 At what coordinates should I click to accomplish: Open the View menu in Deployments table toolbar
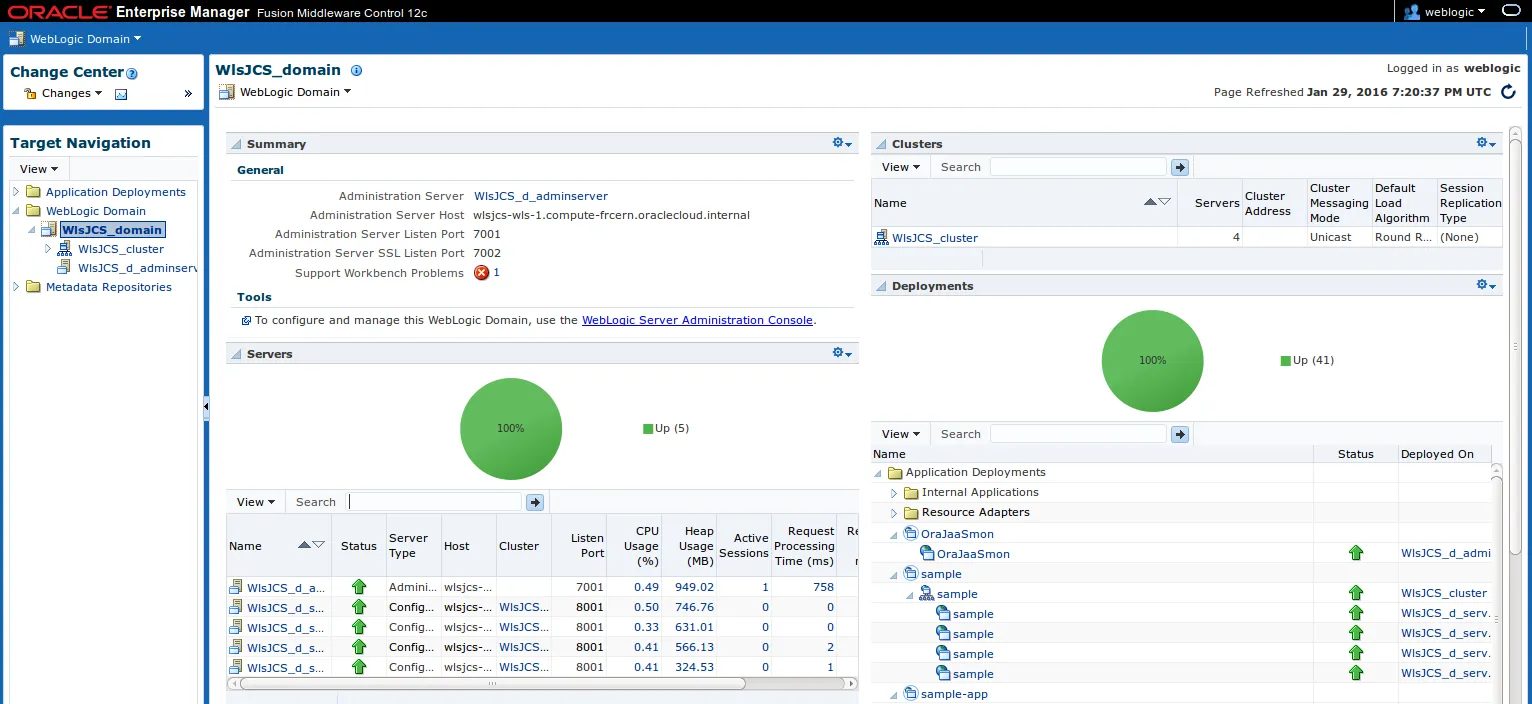(901, 434)
